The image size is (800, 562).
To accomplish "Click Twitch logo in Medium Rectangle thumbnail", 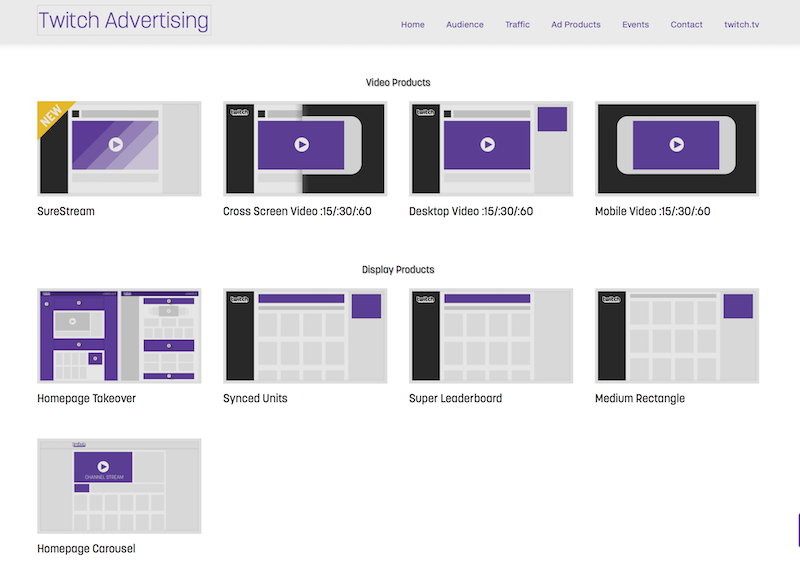I will pyautogui.click(x=612, y=299).
